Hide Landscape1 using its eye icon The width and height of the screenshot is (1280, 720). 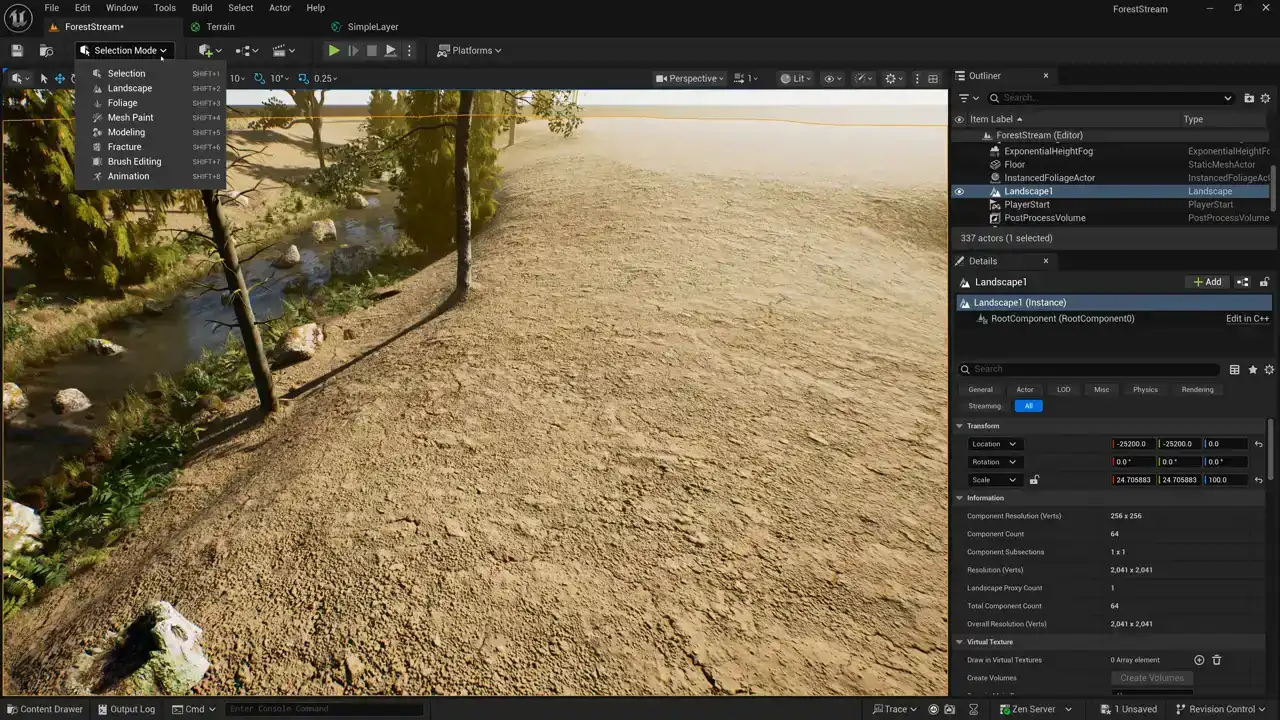959,192
